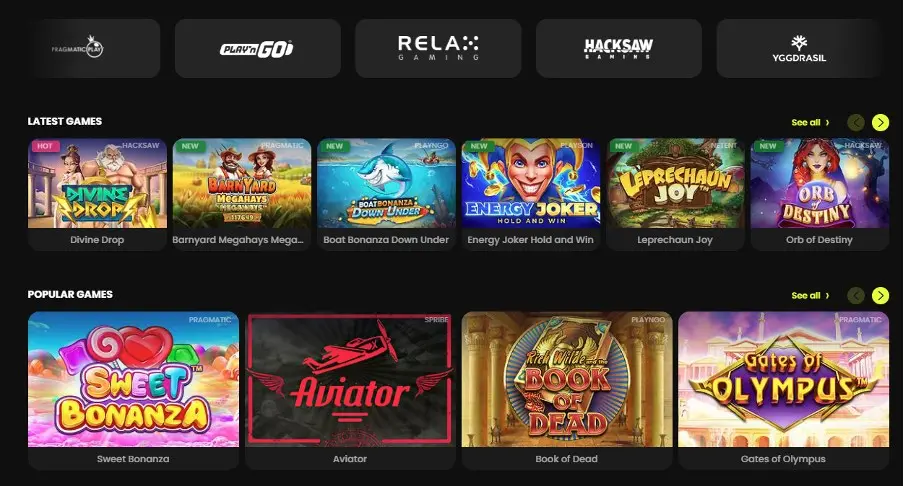Advance Popular Games with the next arrow

point(880,295)
